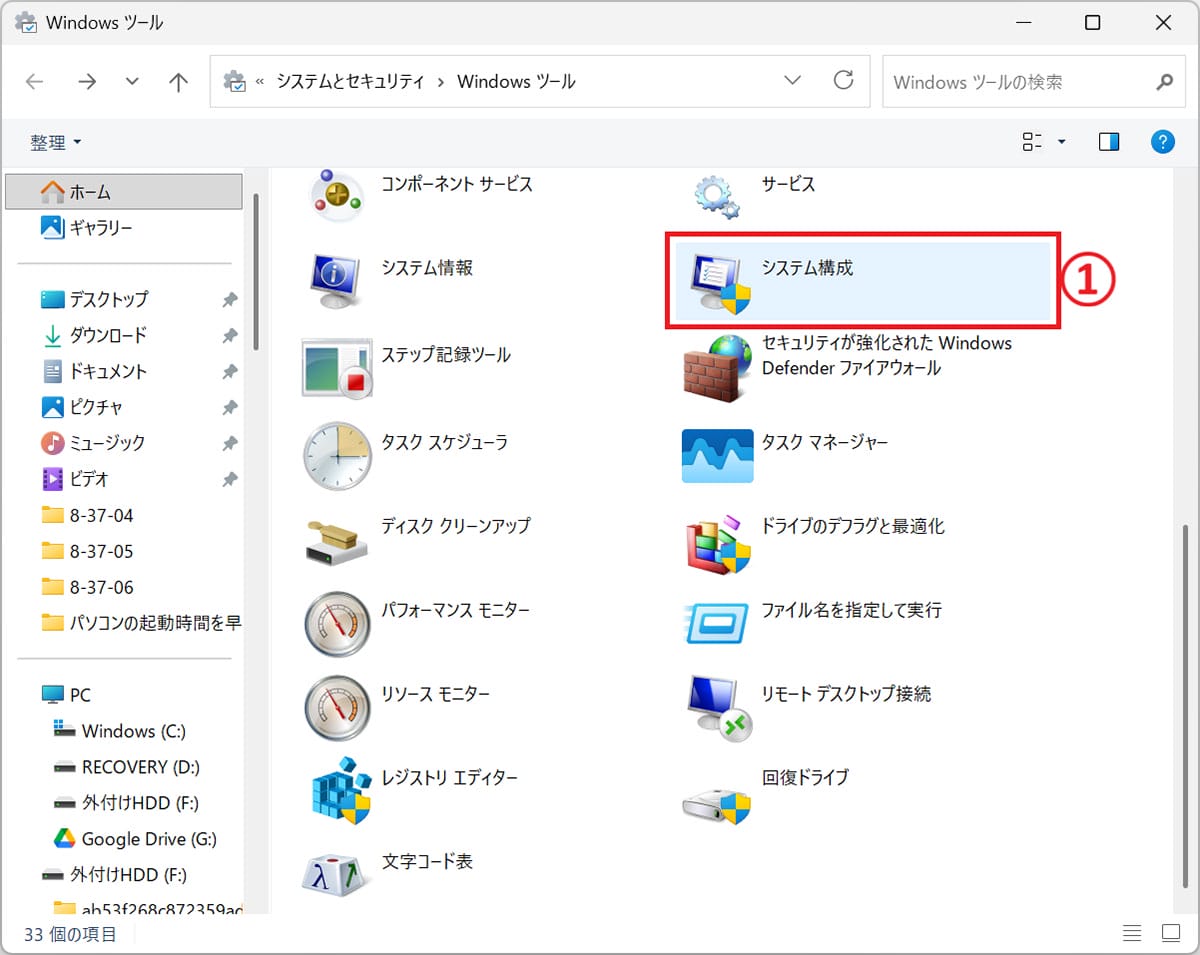Open the リモート デスクトップ接続 icon
Screen dimensions: 1200x955
718,709
